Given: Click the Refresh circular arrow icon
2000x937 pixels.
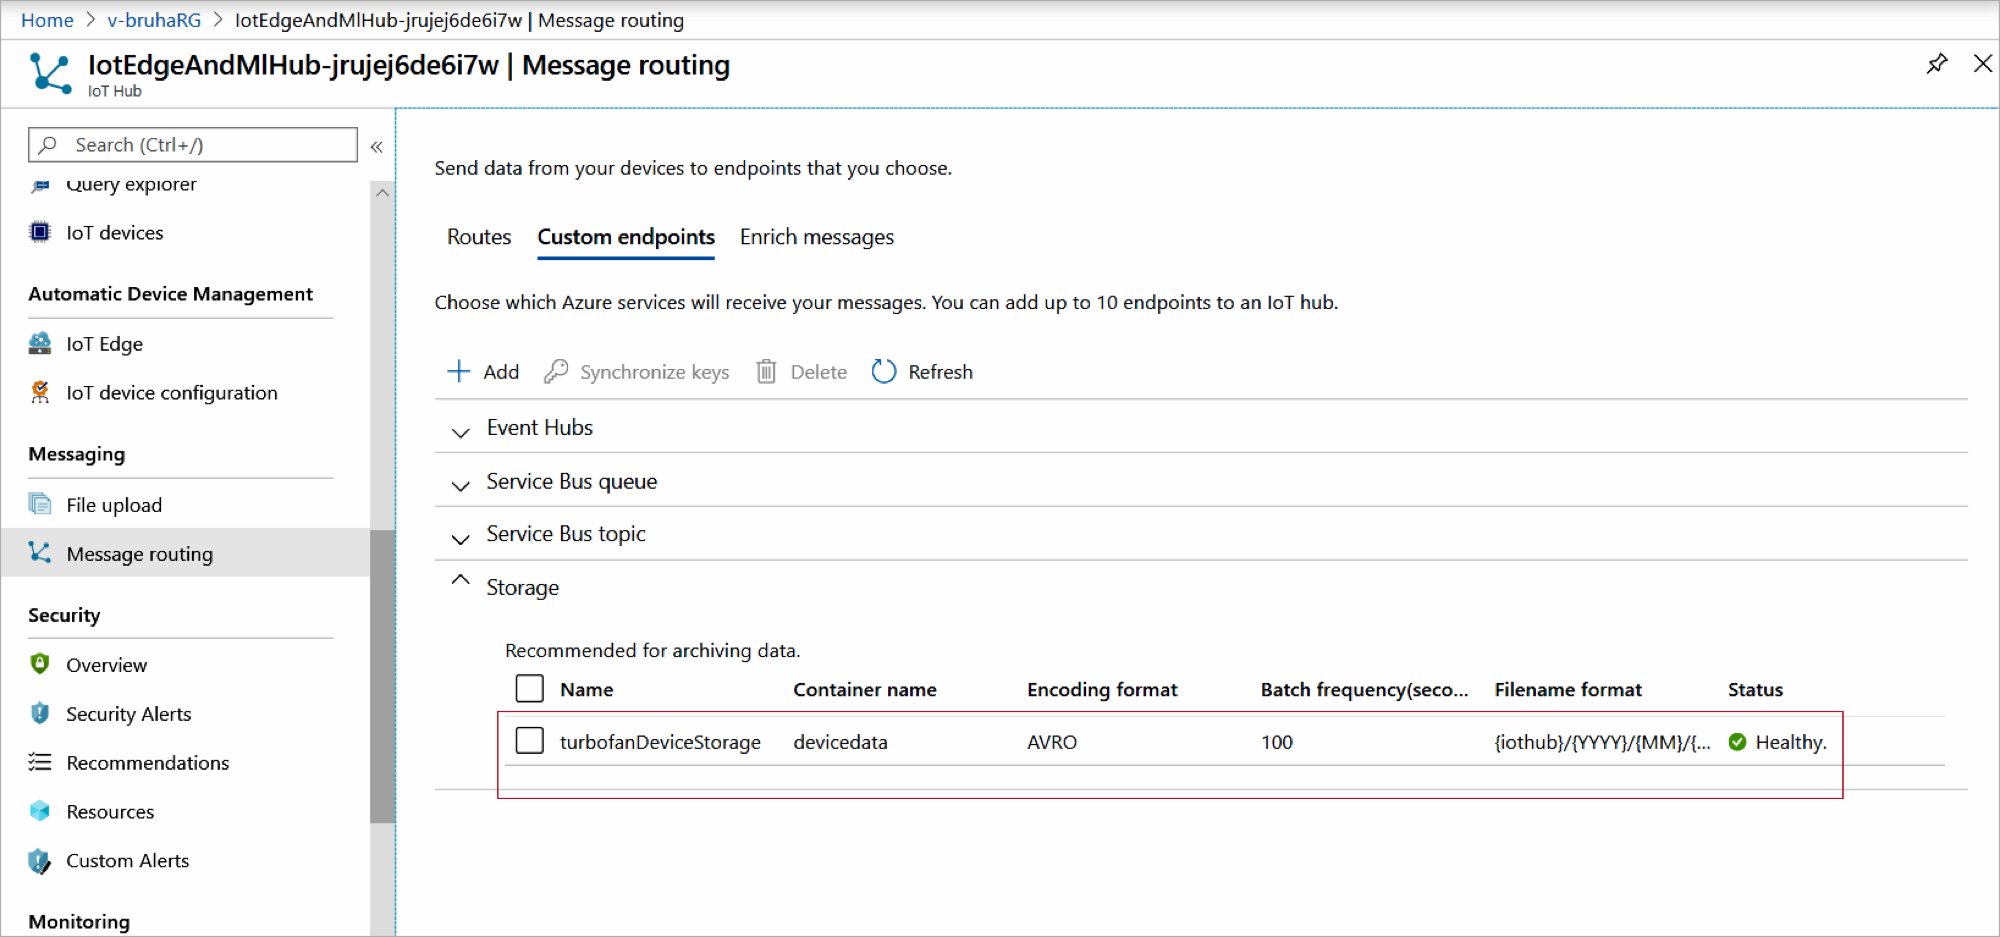Looking at the screenshot, I should coord(884,371).
